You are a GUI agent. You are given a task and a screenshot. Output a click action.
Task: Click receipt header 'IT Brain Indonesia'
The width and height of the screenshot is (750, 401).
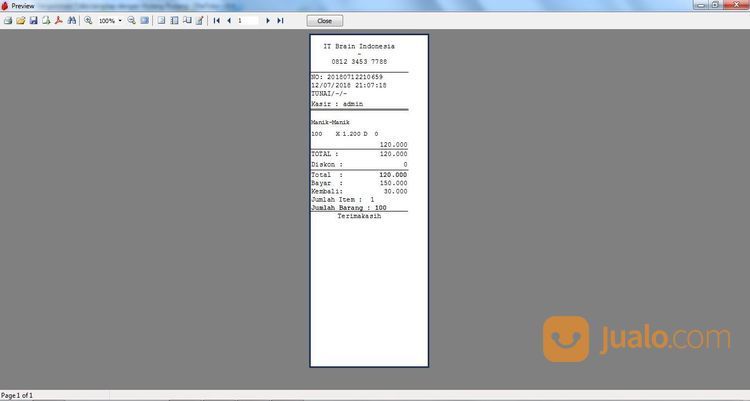click(359, 46)
